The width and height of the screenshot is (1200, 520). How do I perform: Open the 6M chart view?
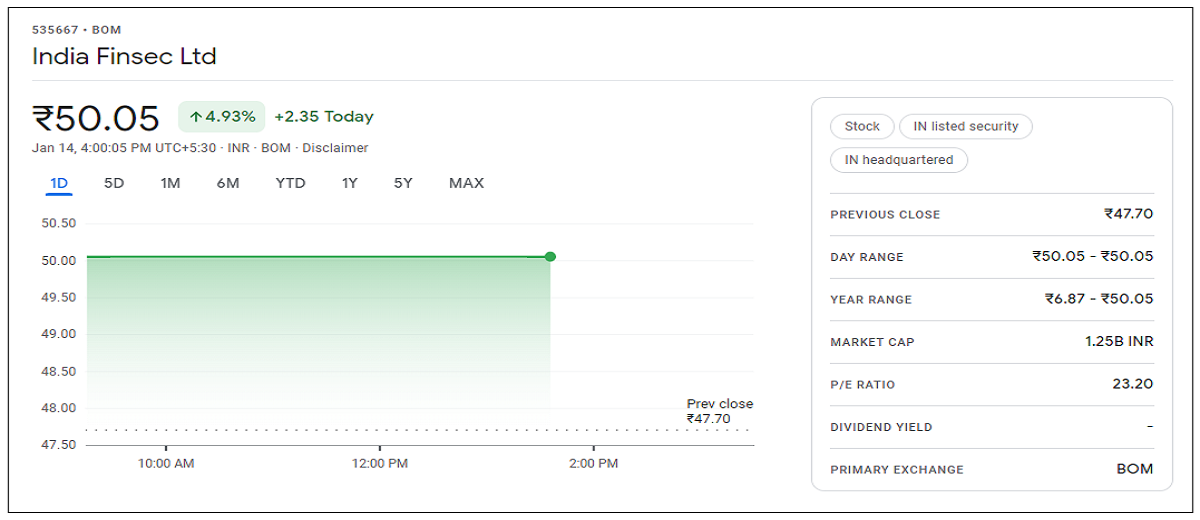tap(228, 183)
